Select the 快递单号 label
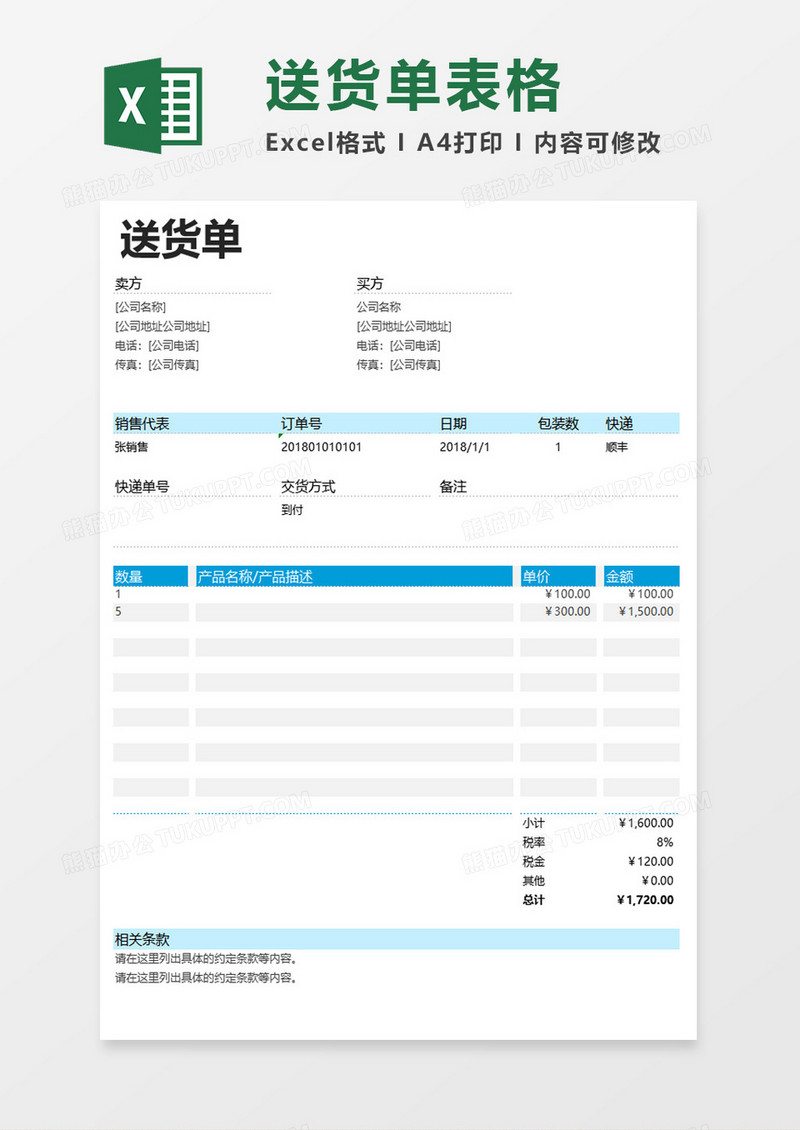Viewport: 800px width, 1130px height. click(142, 487)
